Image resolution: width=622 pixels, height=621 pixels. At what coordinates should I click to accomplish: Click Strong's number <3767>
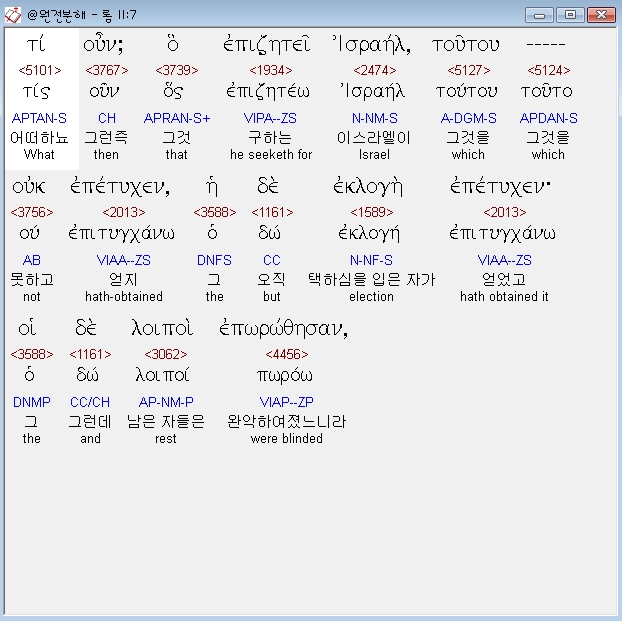pyautogui.click(x=107, y=71)
